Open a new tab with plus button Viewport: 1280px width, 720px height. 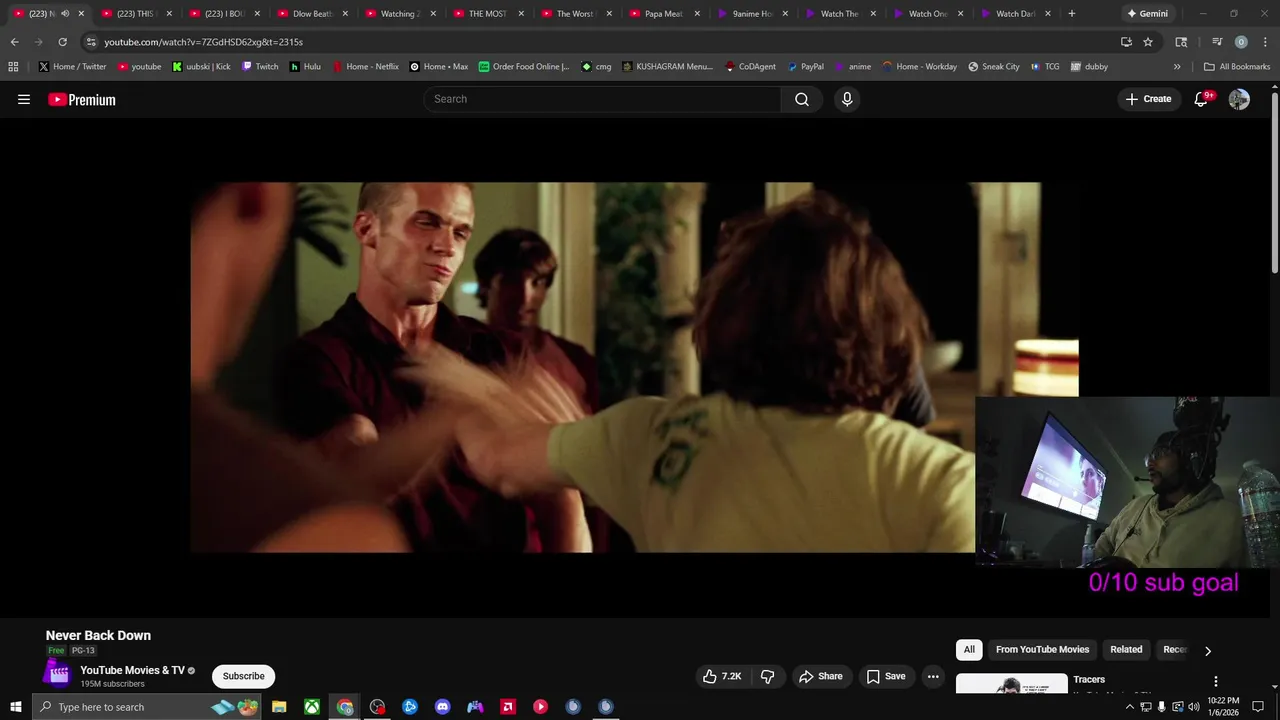1072,14
